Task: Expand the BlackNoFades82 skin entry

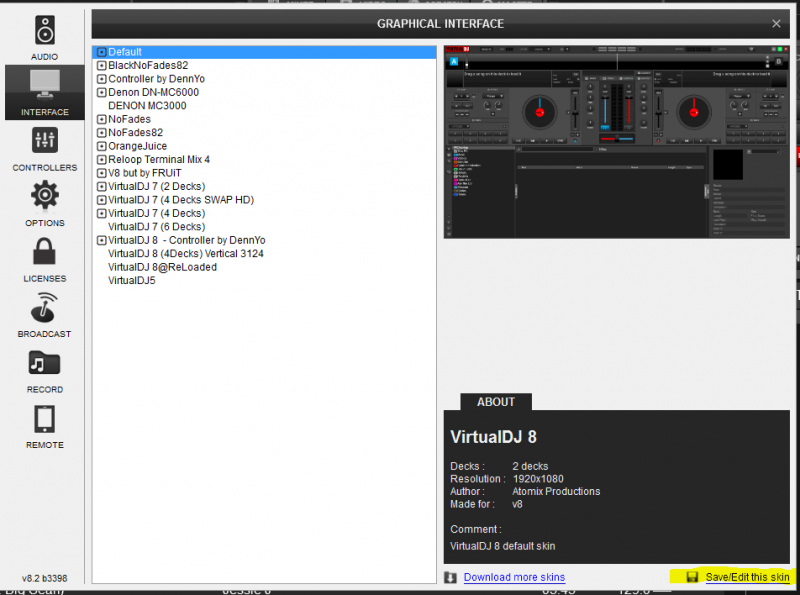Action: 102,65
